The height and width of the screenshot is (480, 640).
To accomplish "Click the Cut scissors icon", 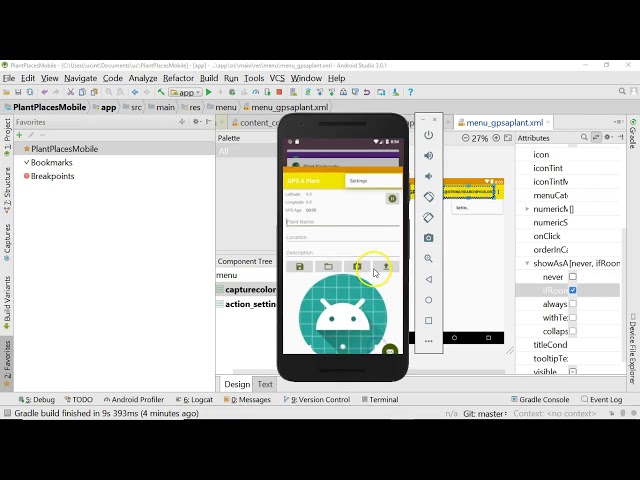I will 71,92.
